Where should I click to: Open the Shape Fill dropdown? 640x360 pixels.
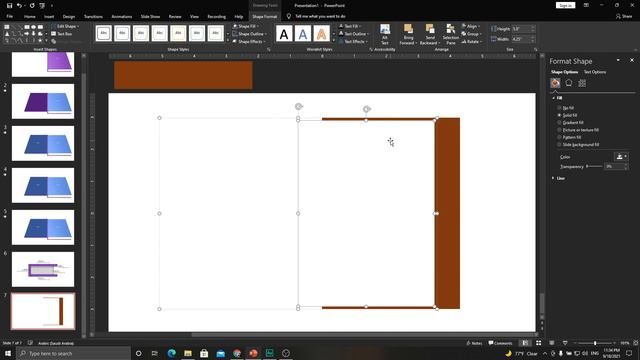pyautogui.click(x=247, y=26)
